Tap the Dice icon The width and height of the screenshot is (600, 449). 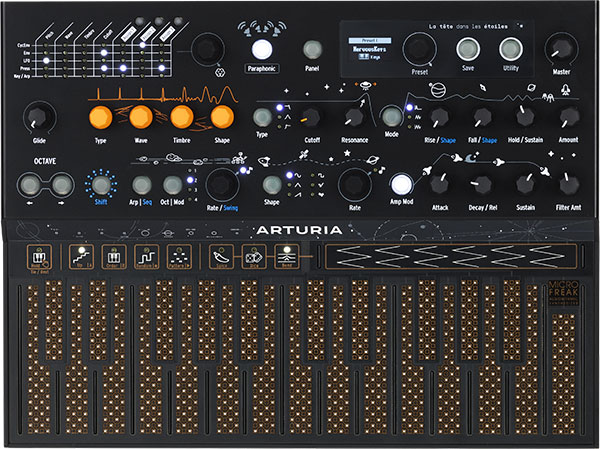pos(254,256)
